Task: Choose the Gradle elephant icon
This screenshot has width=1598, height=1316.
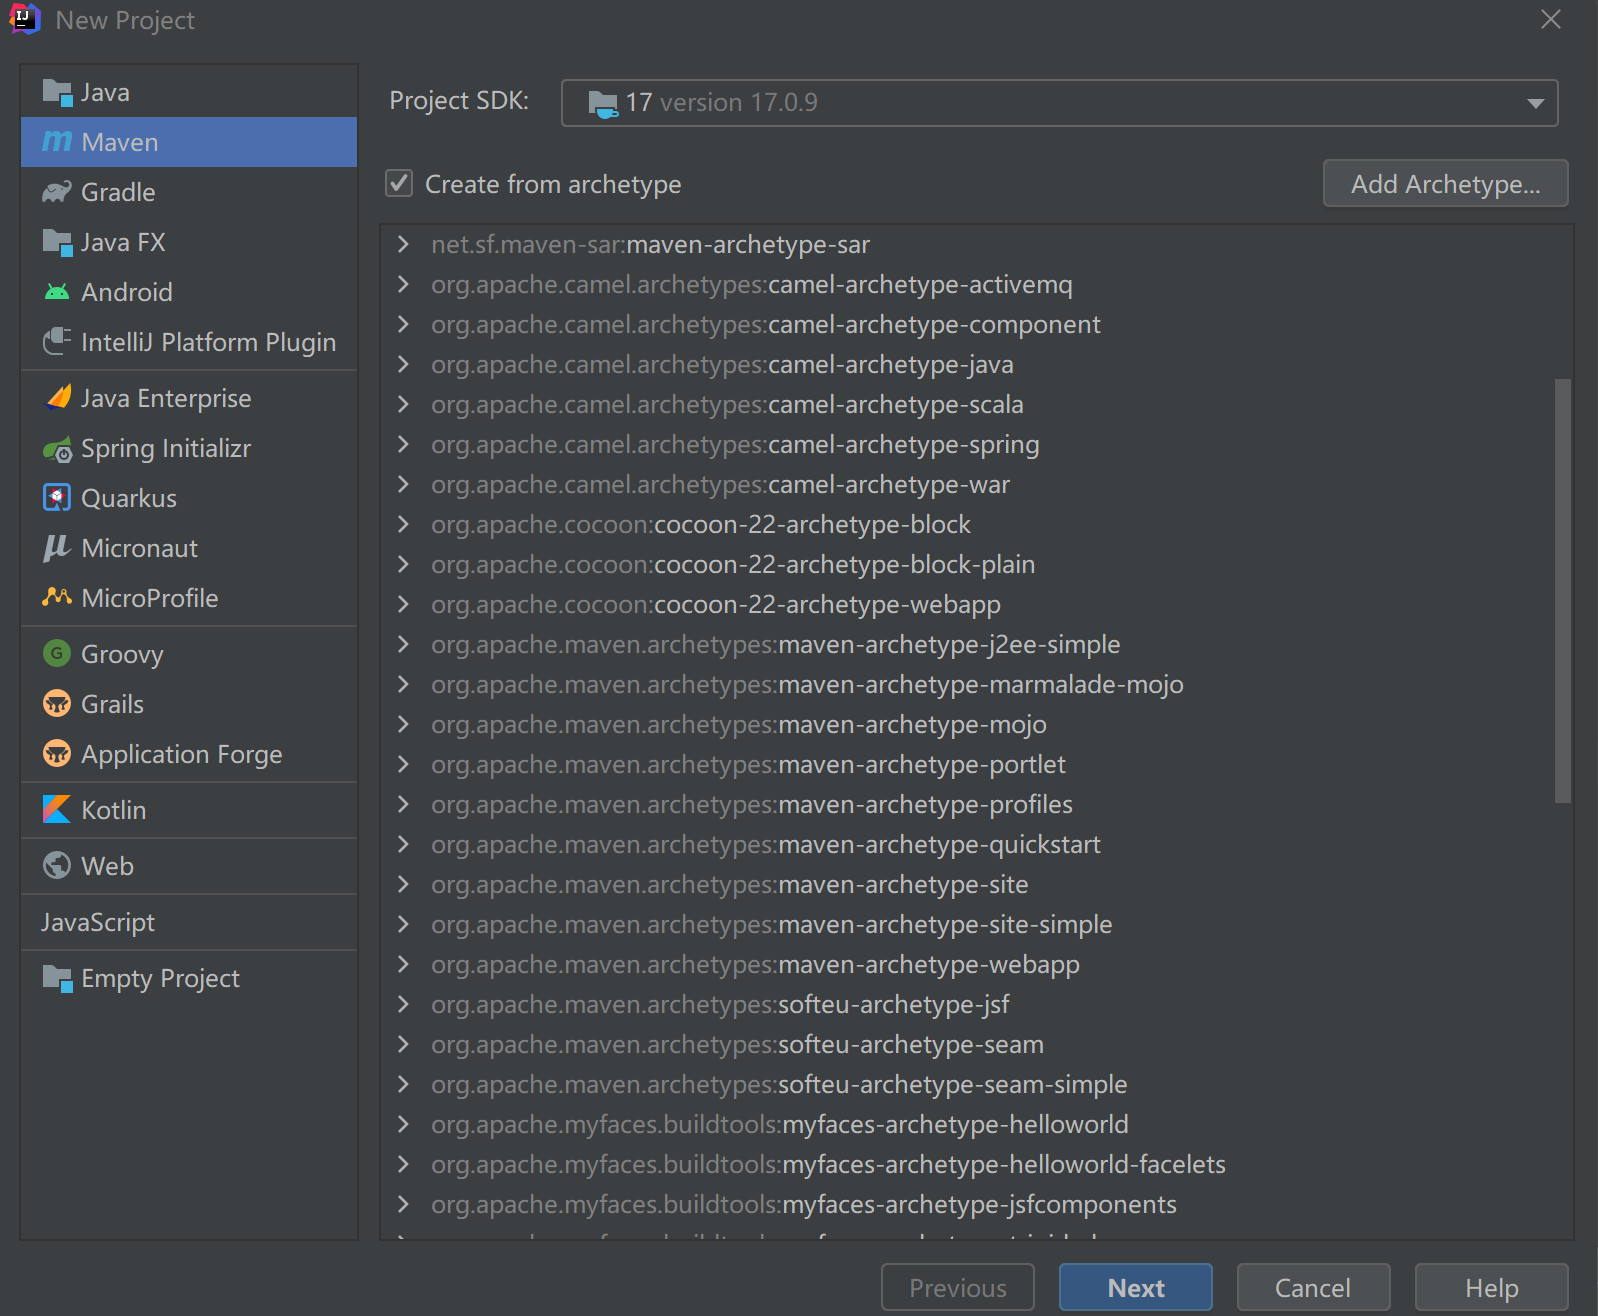Action: (57, 192)
